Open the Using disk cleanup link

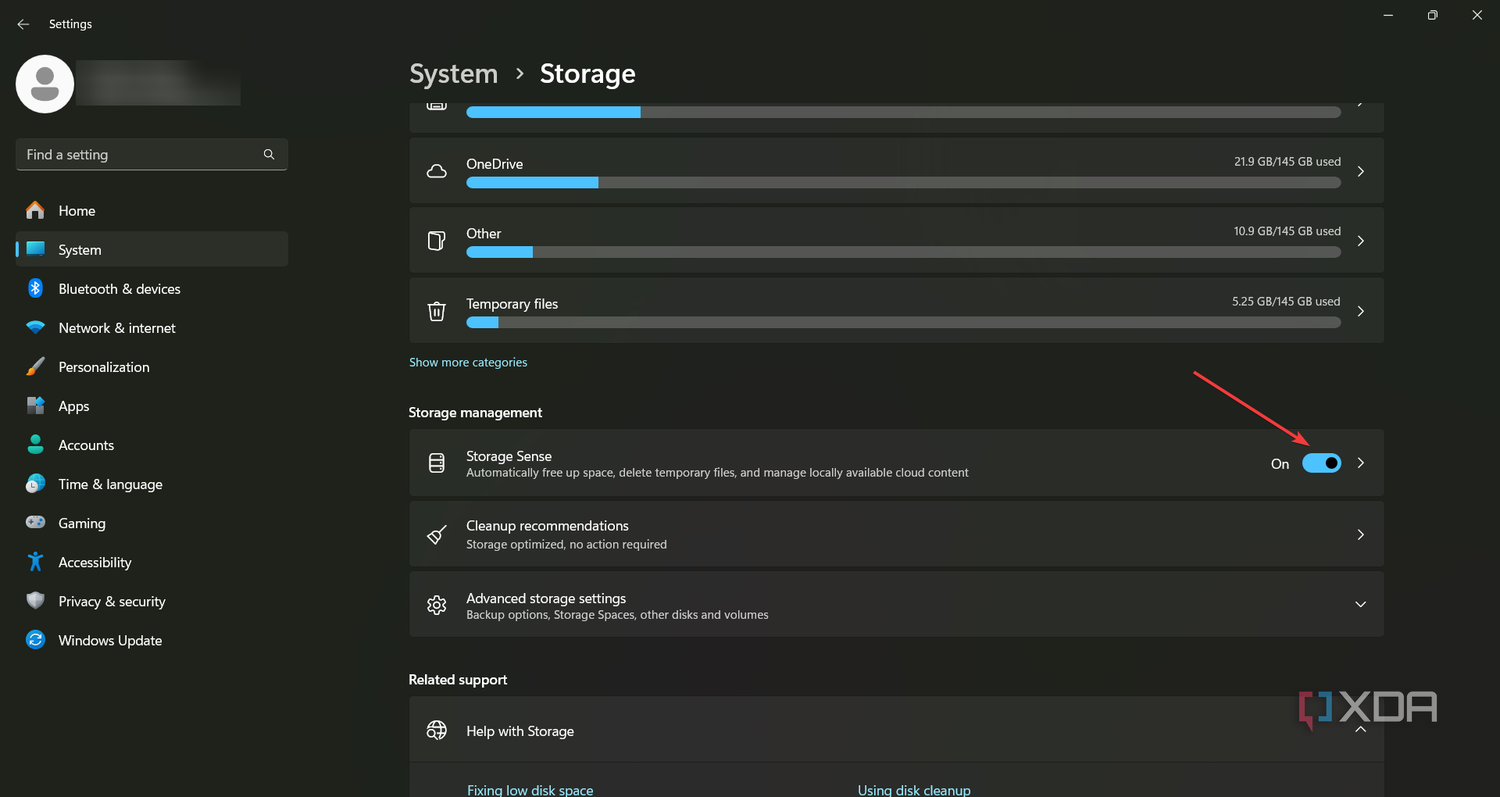click(x=914, y=790)
